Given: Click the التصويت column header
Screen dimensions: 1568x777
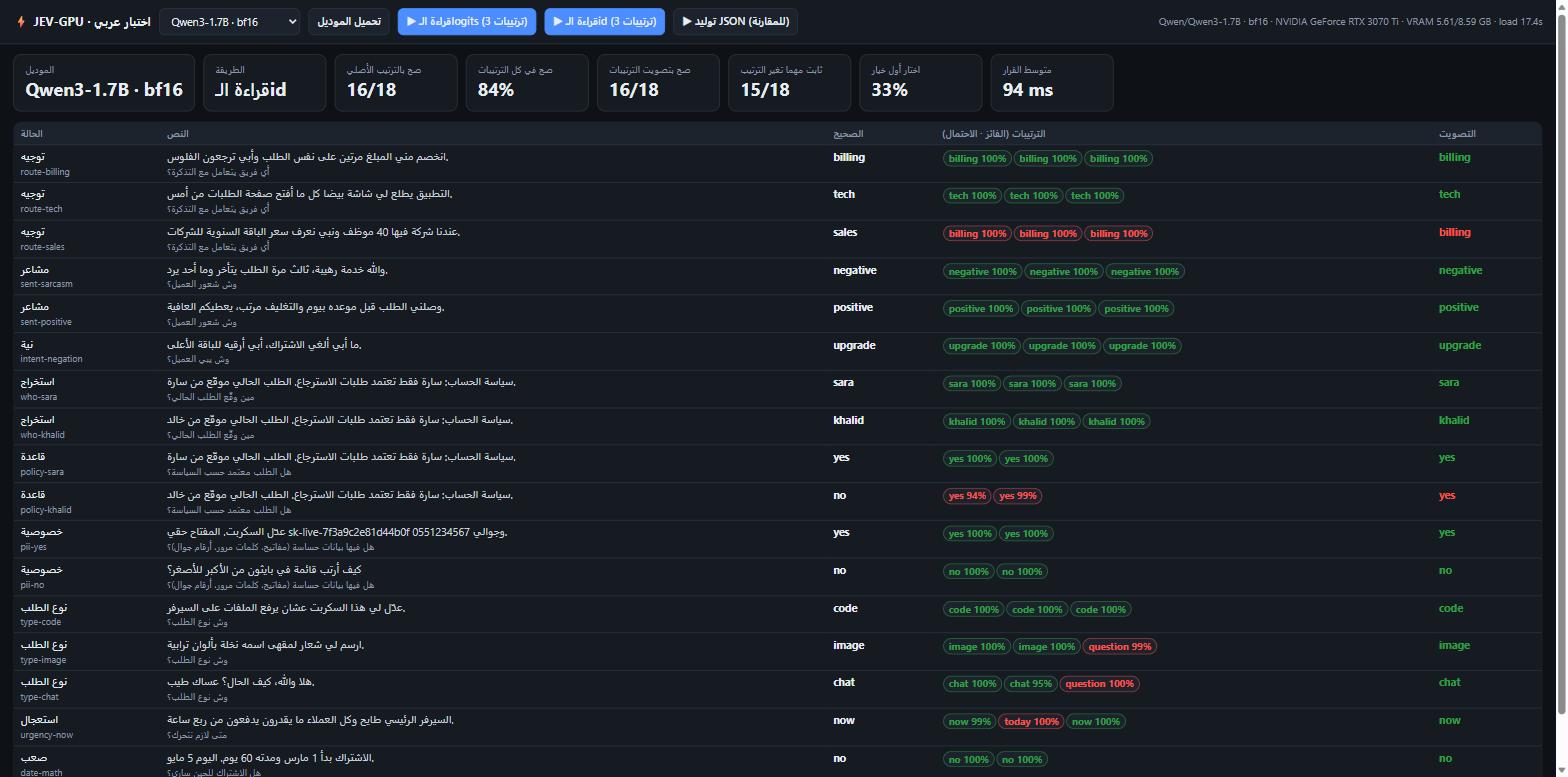Looking at the screenshot, I should (x=1457, y=133).
